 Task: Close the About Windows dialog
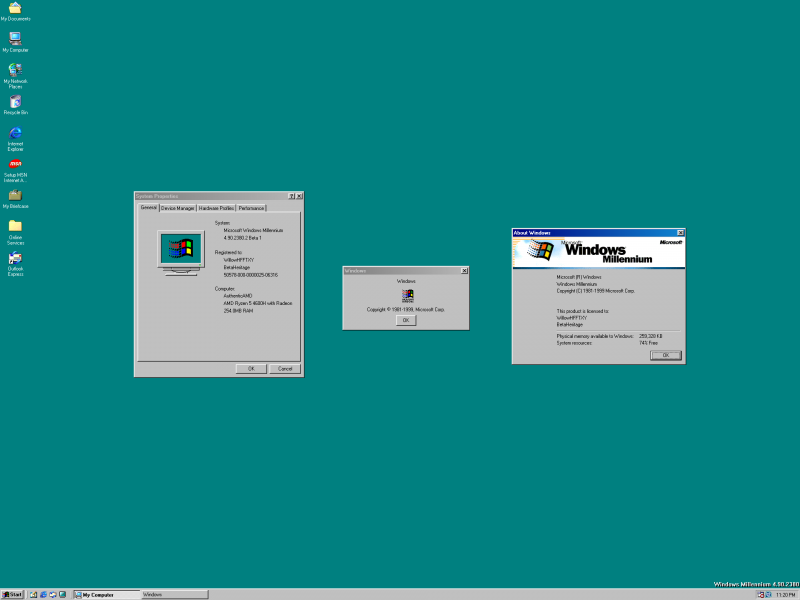(680, 233)
